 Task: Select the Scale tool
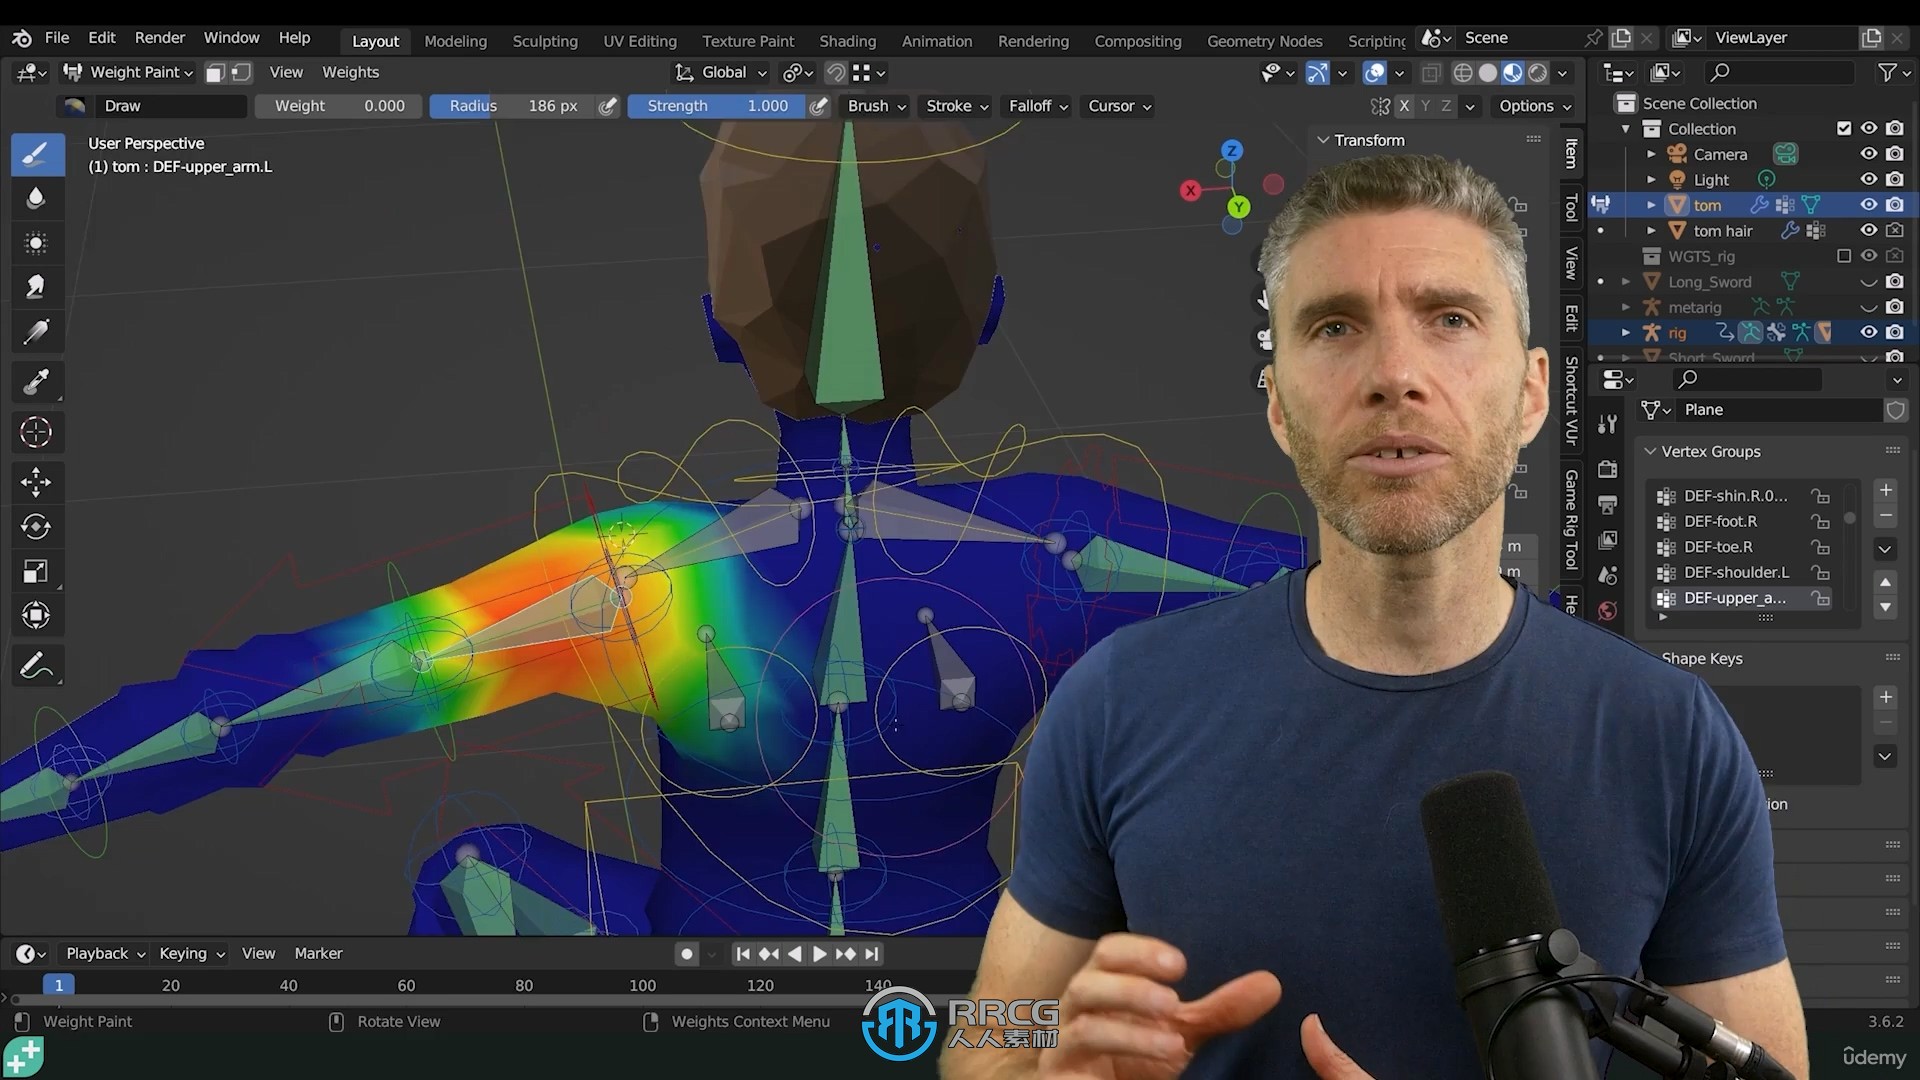click(37, 572)
